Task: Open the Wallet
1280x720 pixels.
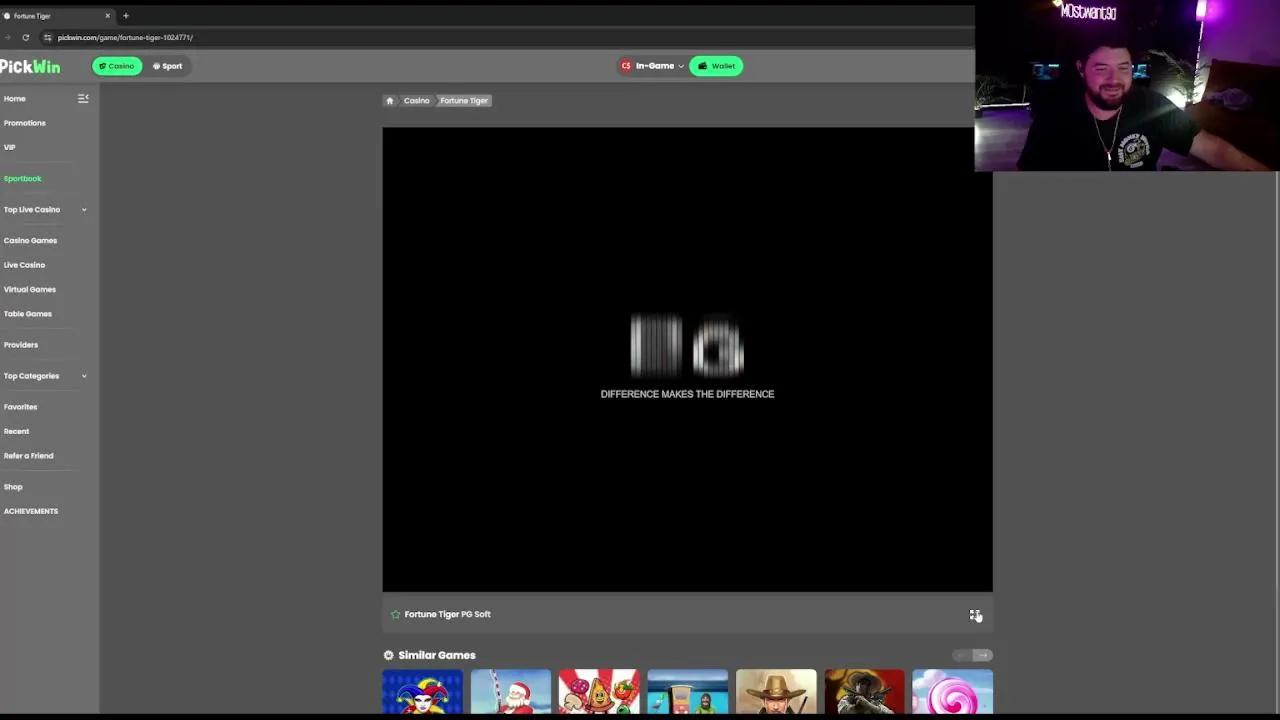Action: click(x=716, y=66)
